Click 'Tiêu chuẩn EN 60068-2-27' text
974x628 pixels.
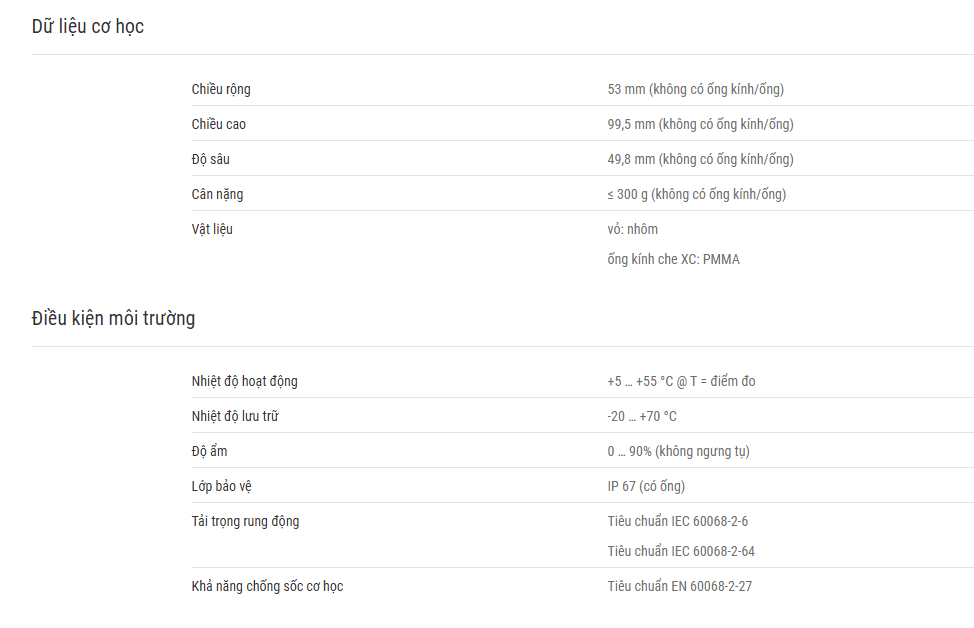pyautogui.click(x=680, y=586)
